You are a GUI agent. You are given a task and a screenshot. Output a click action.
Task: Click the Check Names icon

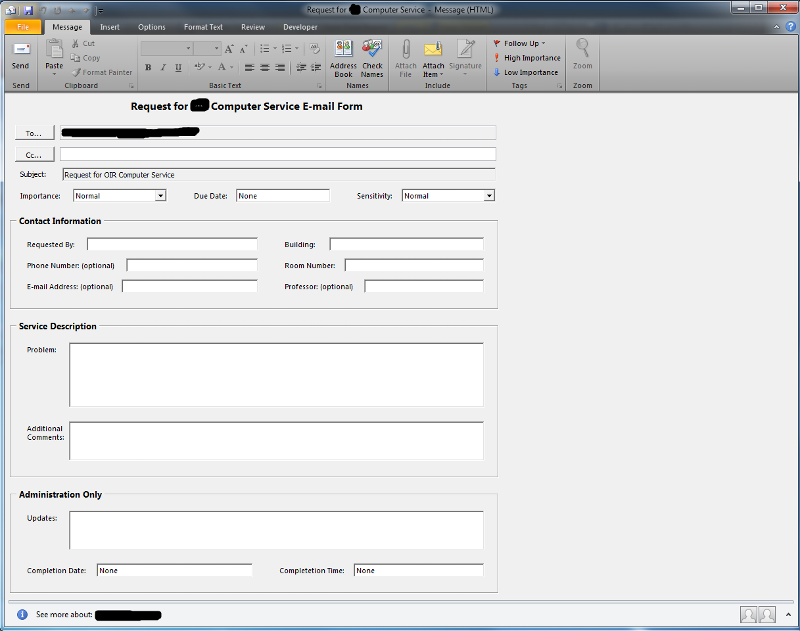click(x=372, y=50)
